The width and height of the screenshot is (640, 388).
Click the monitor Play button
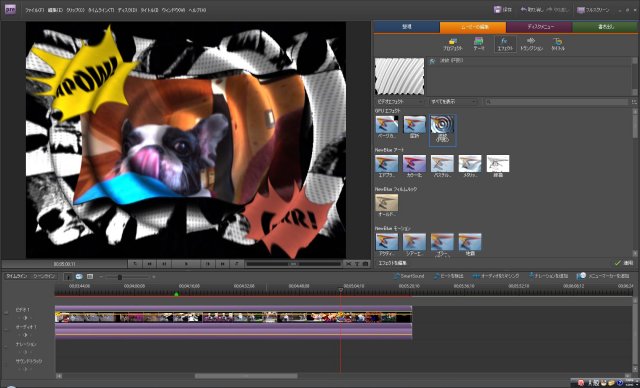point(186,264)
